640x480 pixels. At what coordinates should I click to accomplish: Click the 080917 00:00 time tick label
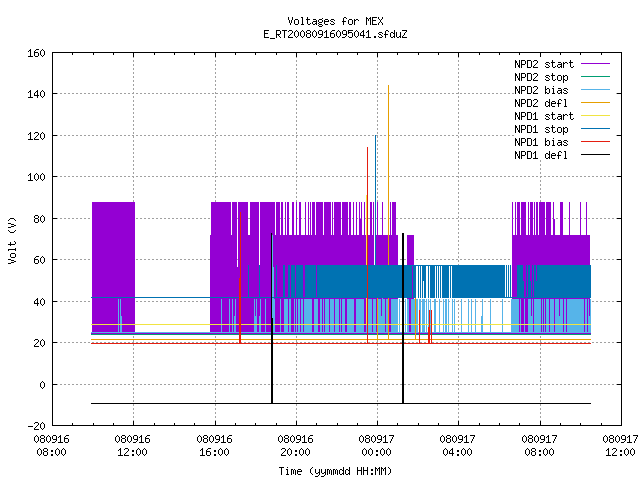(376, 446)
